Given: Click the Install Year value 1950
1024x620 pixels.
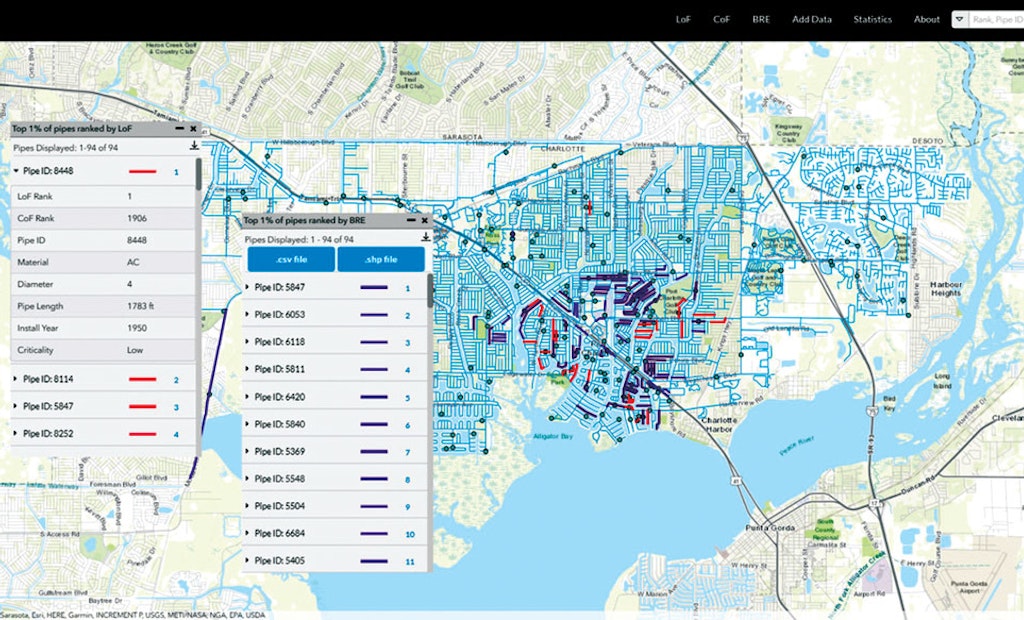Looking at the screenshot, I should point(138,328).
